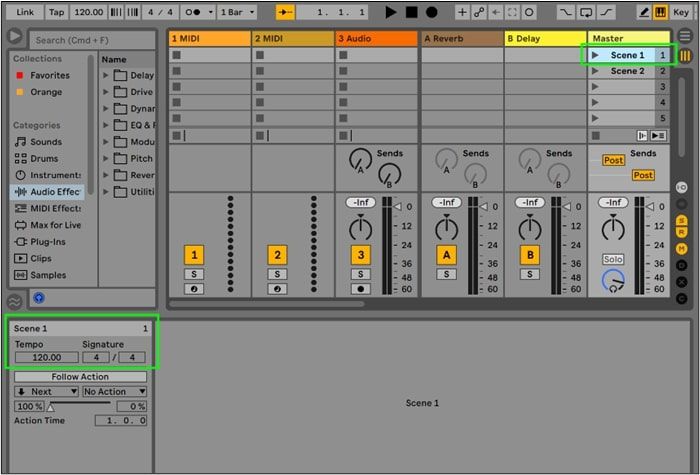This screenshot has width=700, height=475.
Task: Solo track 1 MIDI with S button
Action: tap(194, 274)
